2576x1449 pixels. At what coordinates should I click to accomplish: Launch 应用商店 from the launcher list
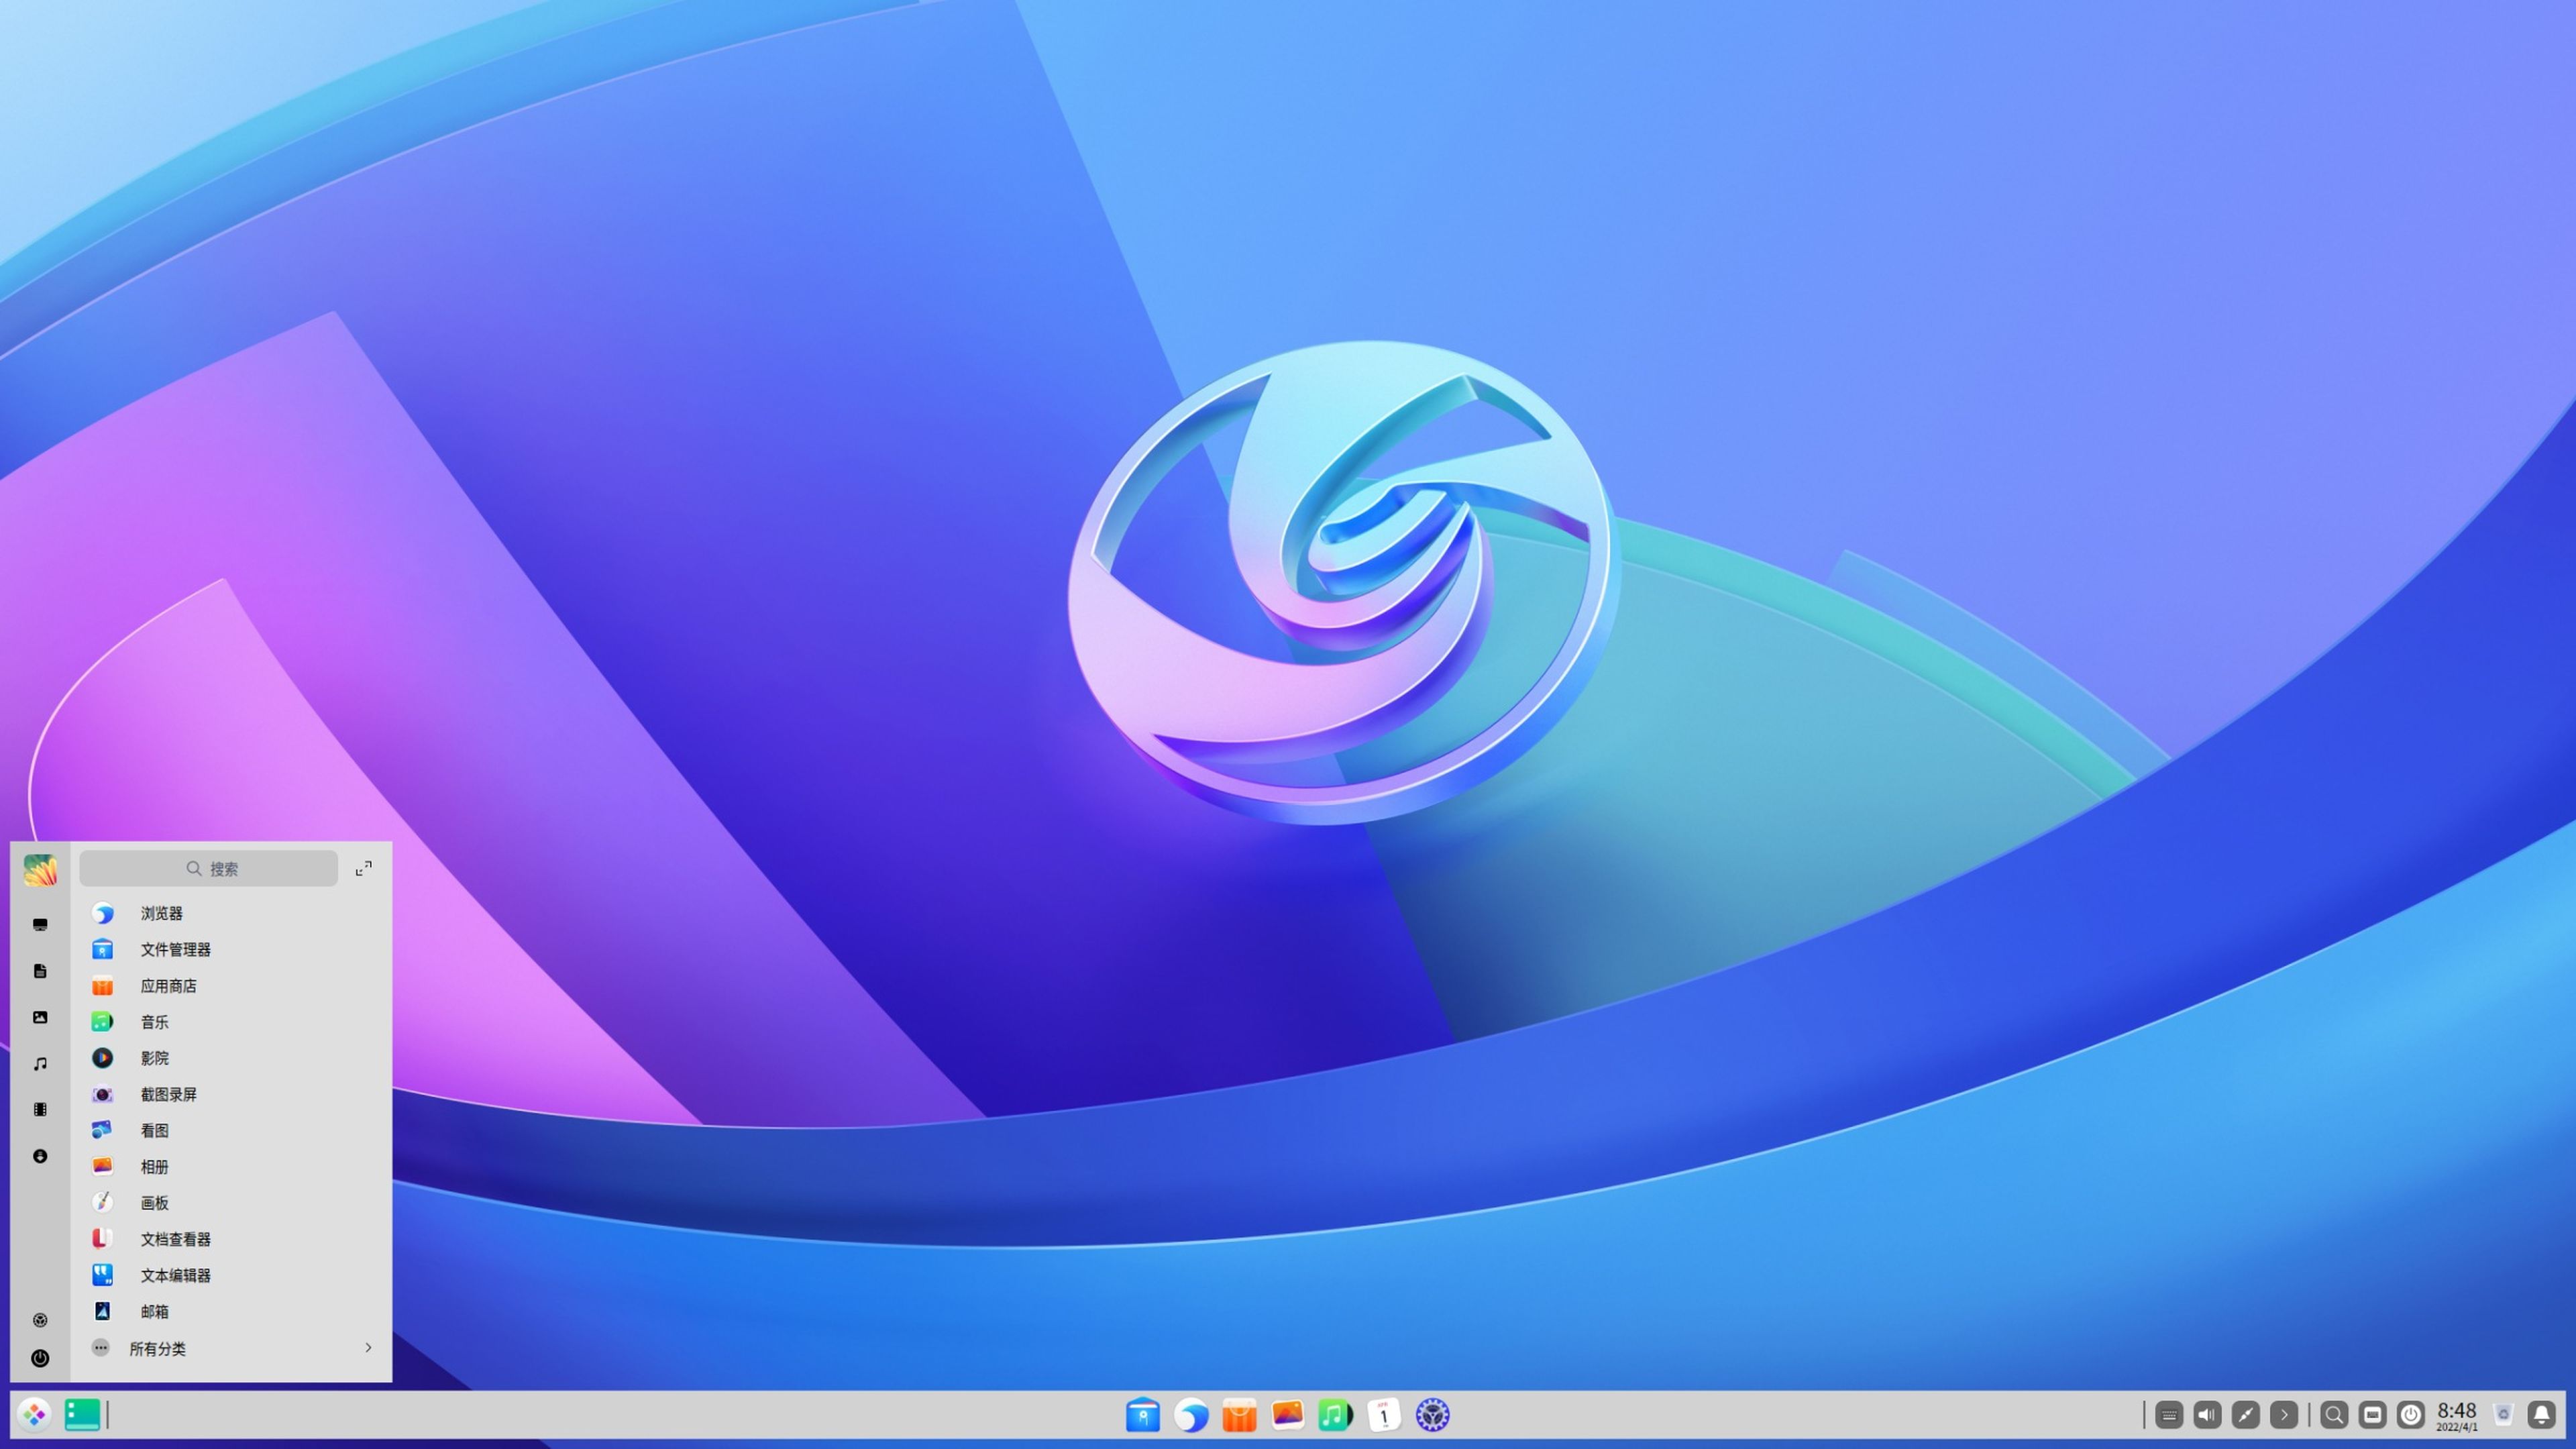pyautogui.click(x=231, y=986)
